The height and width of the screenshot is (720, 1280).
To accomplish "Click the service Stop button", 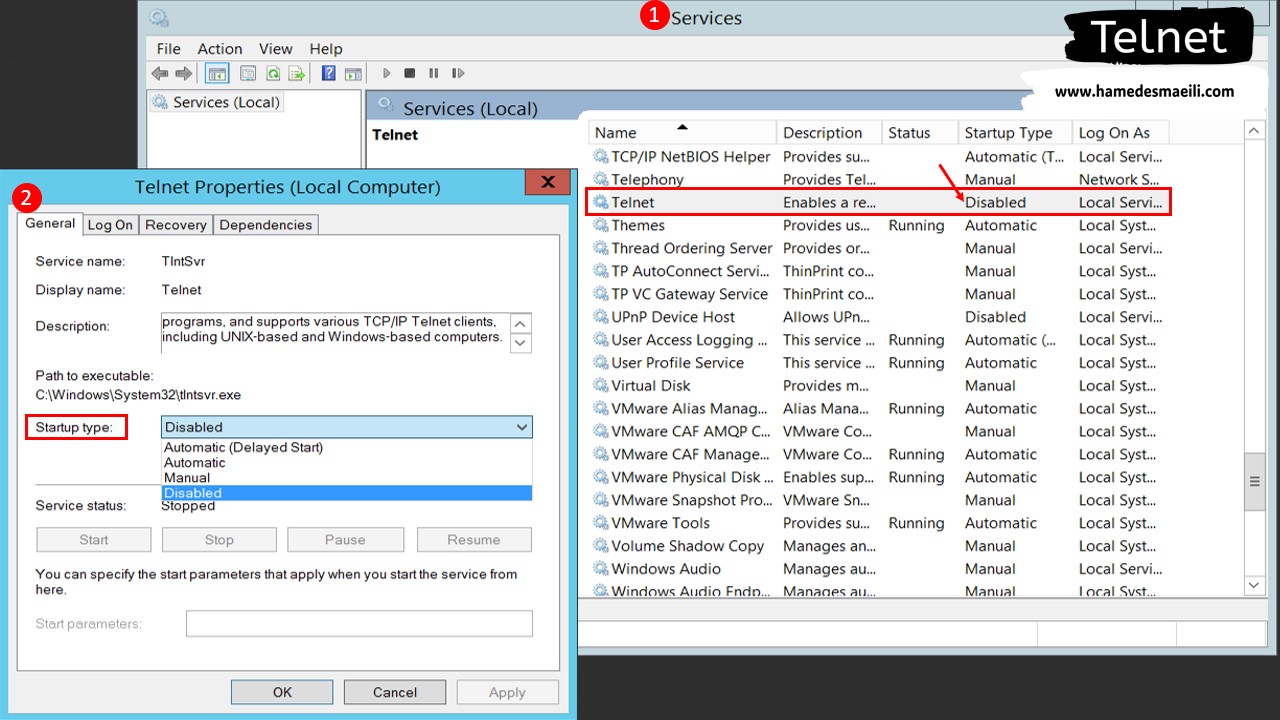I will [219, 540].
